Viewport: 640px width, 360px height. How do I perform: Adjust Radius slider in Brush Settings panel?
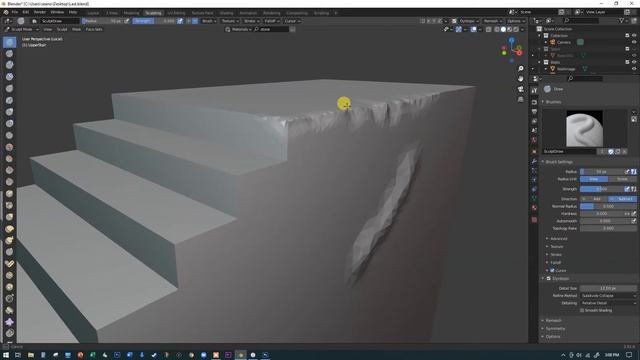point(602,171)
